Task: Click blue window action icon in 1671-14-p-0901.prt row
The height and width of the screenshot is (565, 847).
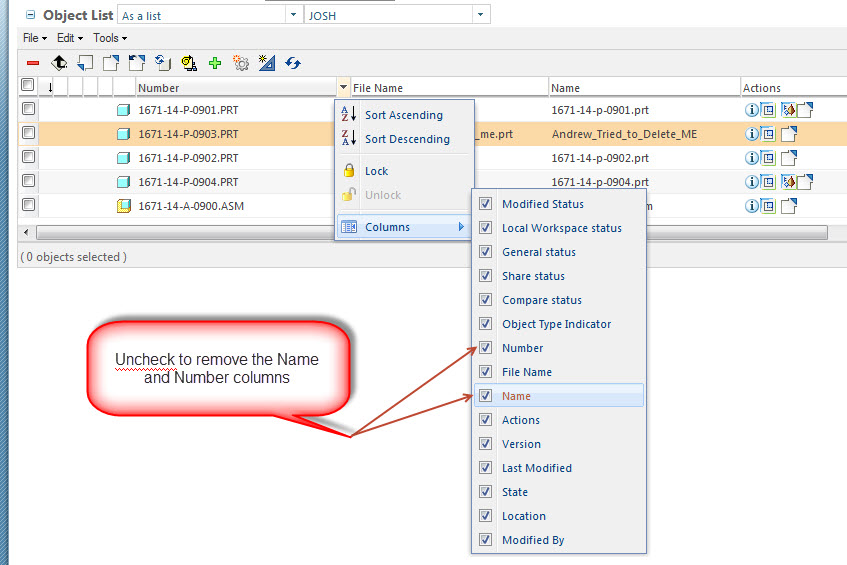Action: point(768,110)
